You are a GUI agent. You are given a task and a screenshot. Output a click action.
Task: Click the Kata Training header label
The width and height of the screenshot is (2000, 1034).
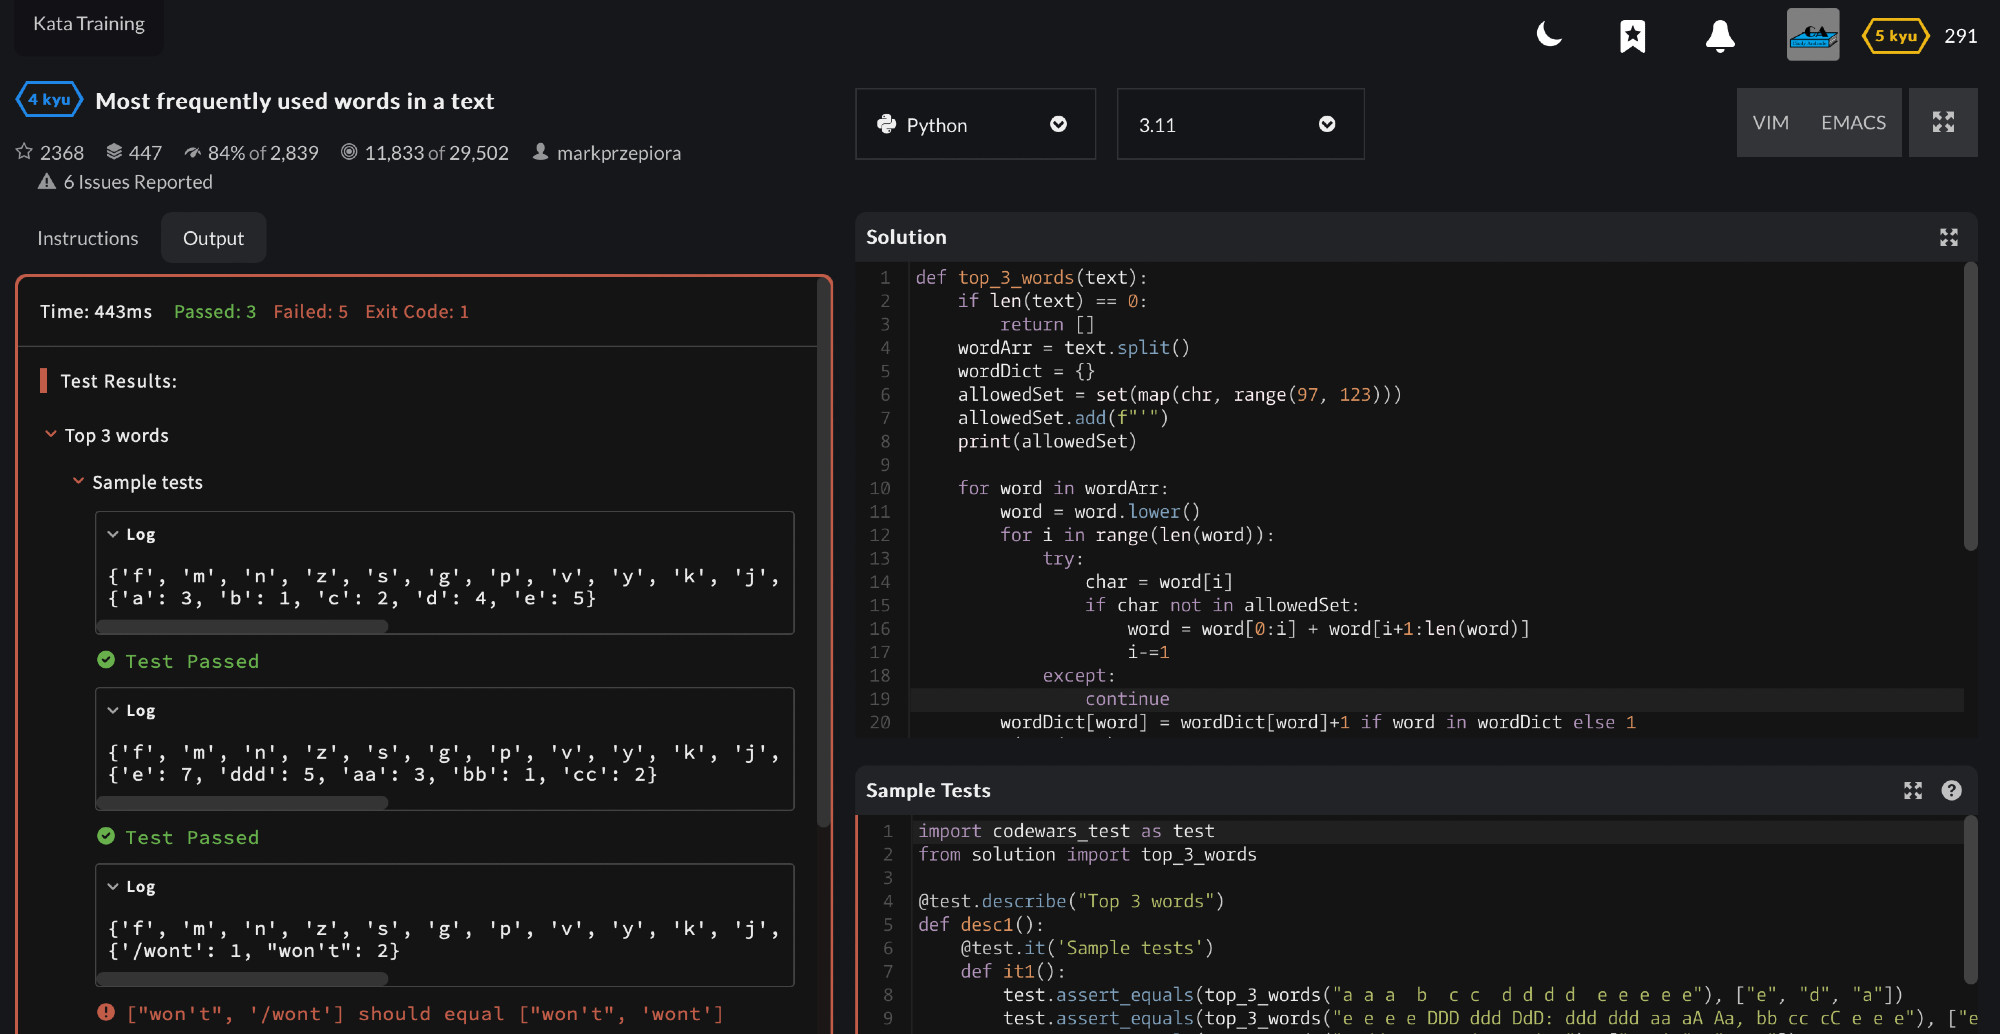(89, 23)
